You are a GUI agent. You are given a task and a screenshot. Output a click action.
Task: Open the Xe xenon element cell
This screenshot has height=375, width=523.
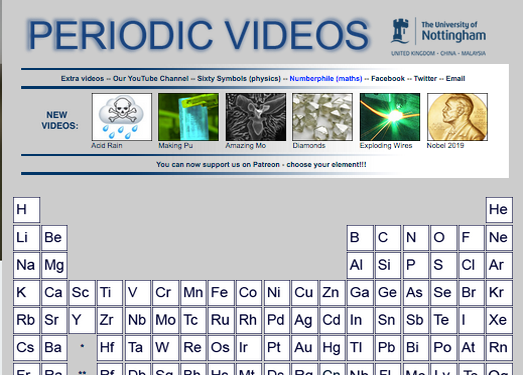pyautogui.click(x=499, y=320)
